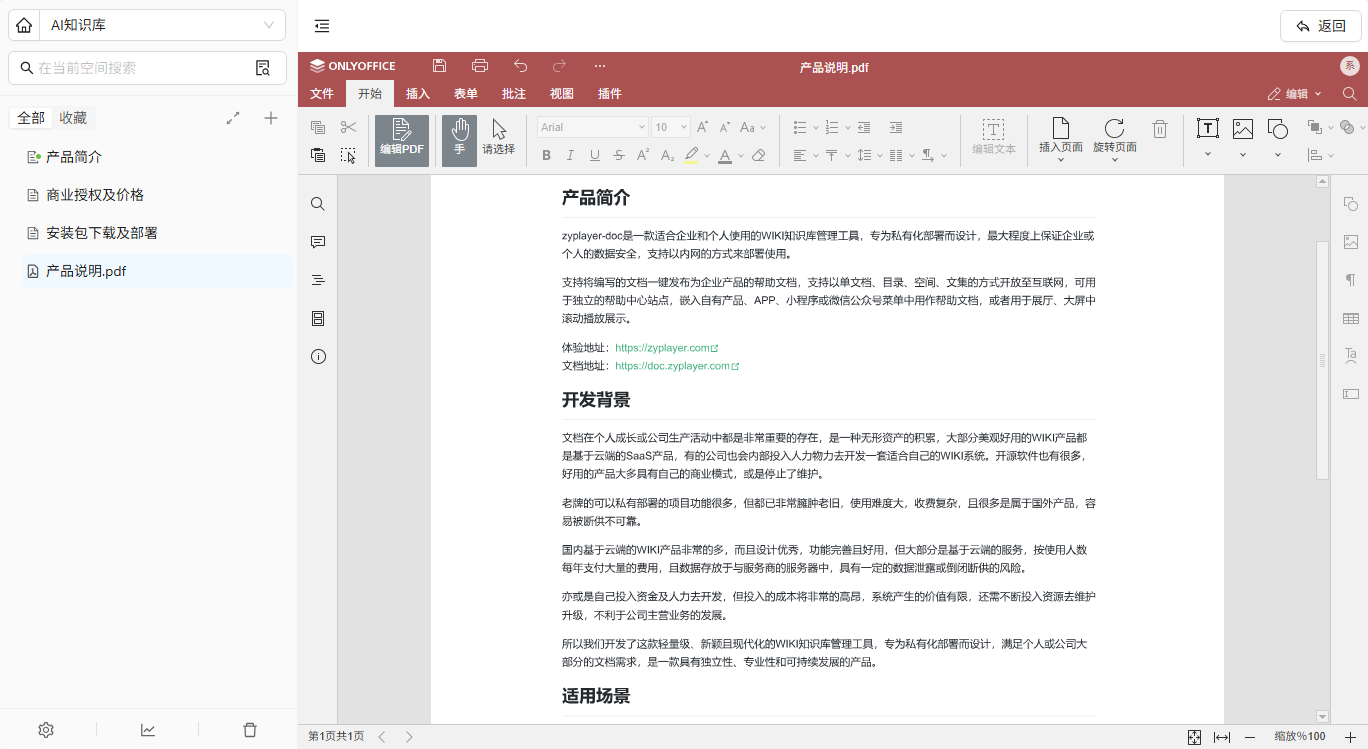Open the AI知识库 space selector

point(164,26)
